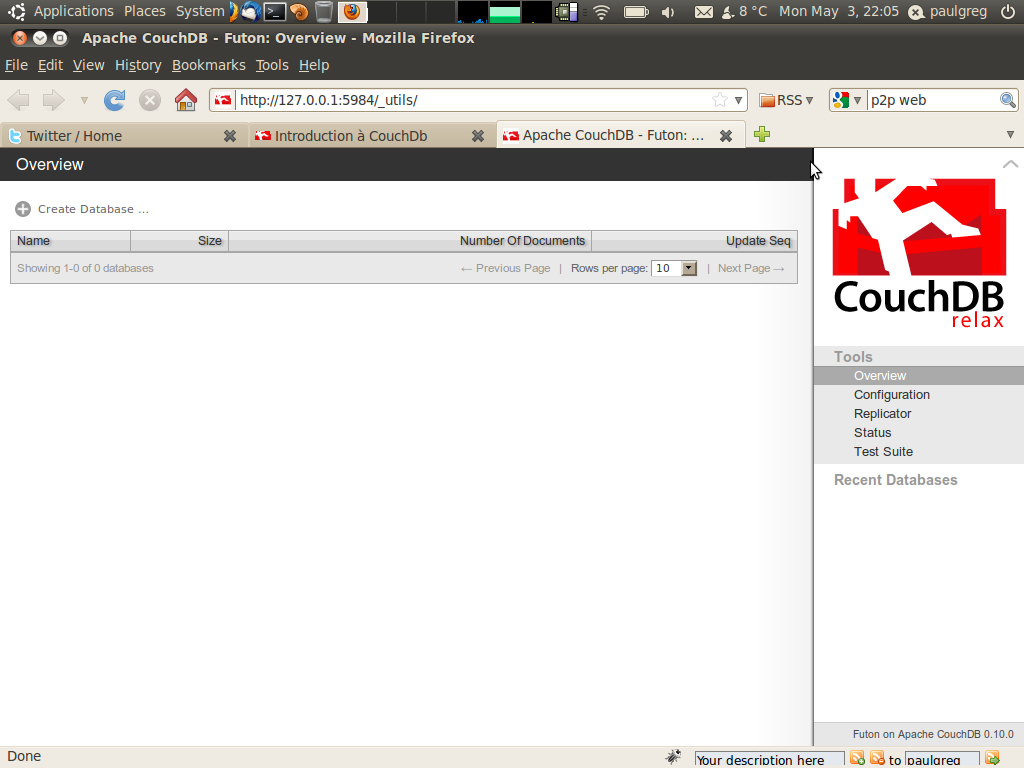The height and width of the screenshot is (768, 1024).
Task: Click the p2p web search field
Action: point(933,100)
